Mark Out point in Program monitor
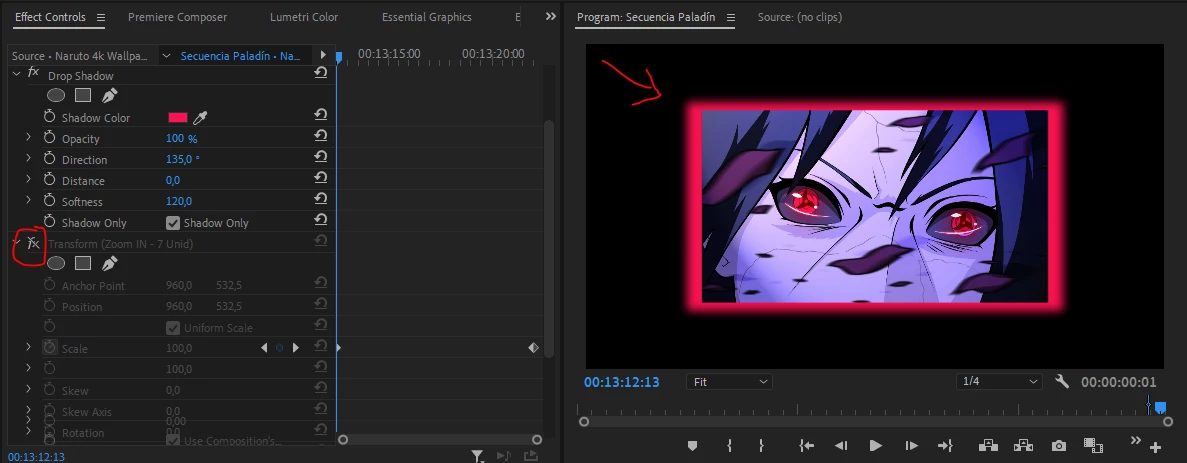 tap(762, 446)
